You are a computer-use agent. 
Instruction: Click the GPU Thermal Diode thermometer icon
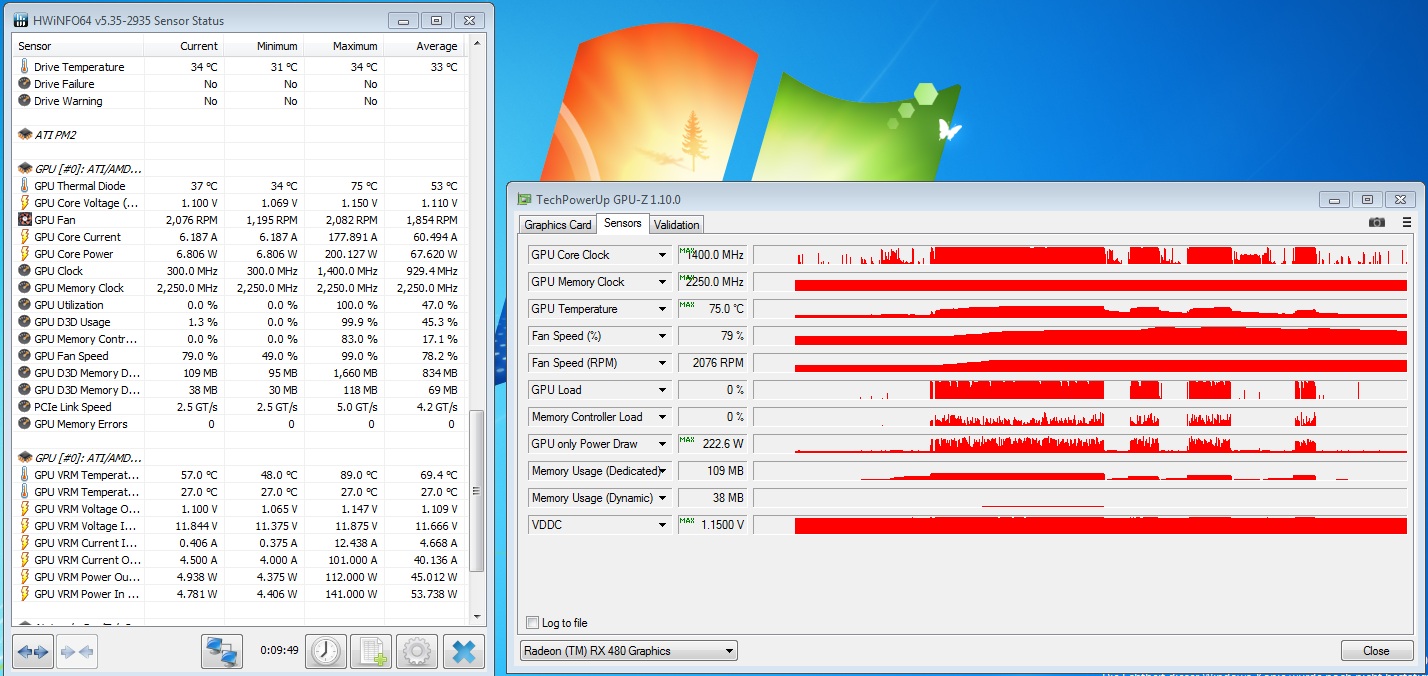point(25,186)
